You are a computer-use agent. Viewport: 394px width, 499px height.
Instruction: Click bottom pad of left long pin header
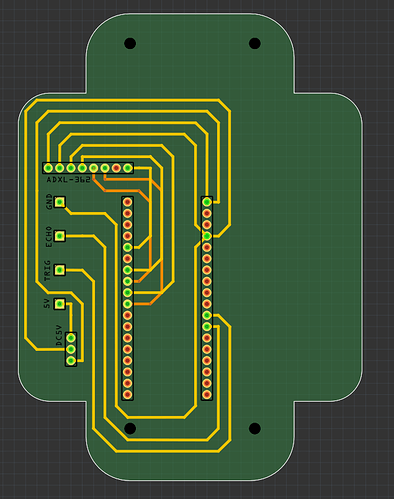(128, 395)
